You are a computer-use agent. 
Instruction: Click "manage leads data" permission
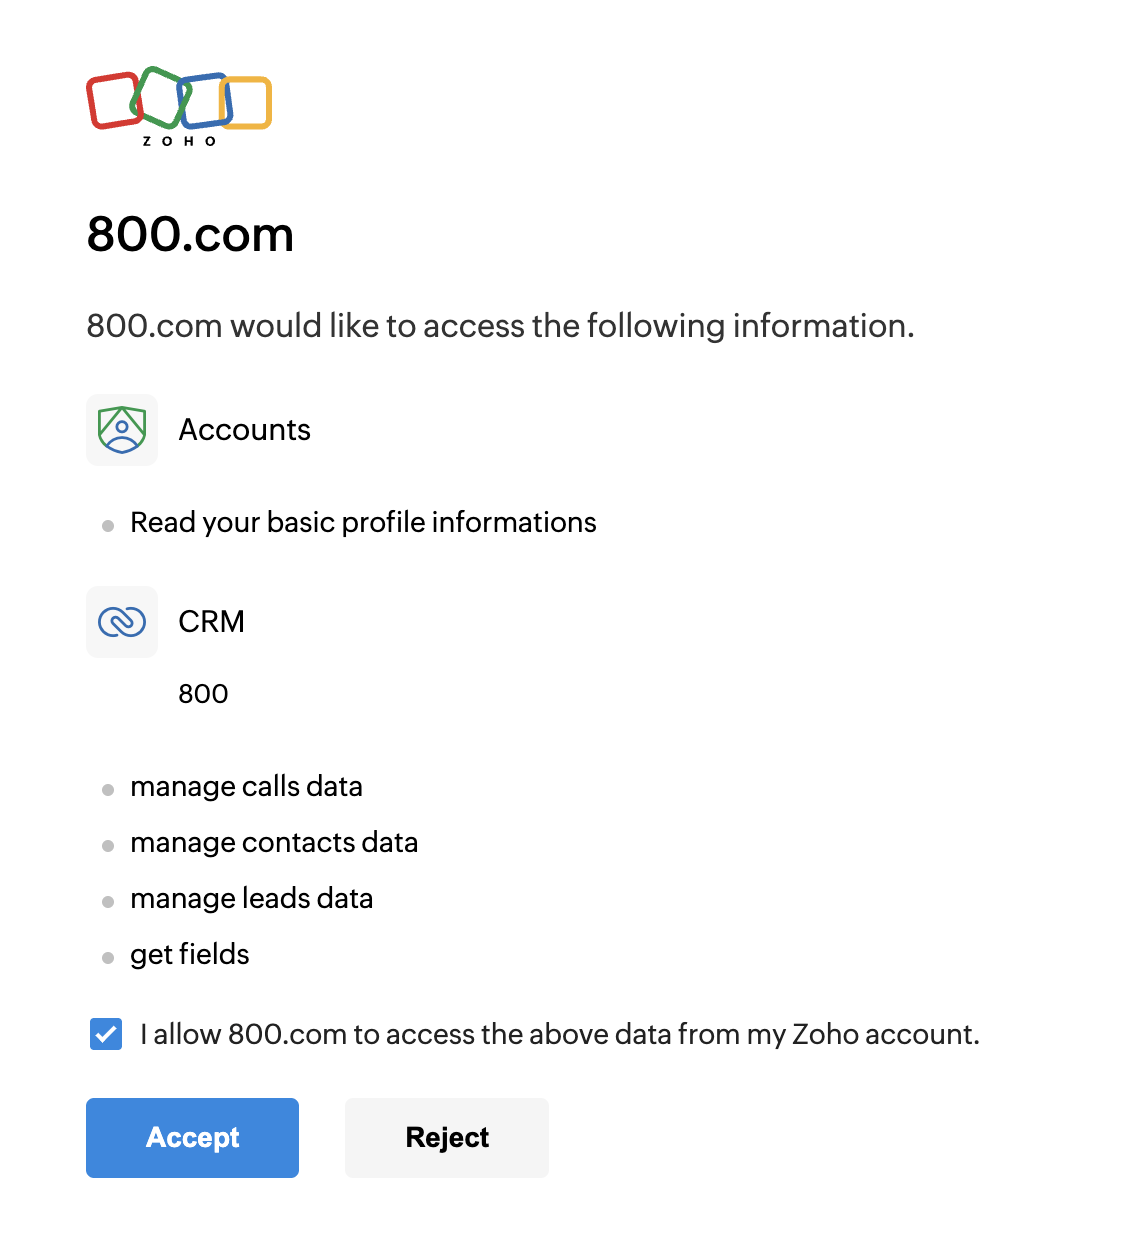point(252,899)
